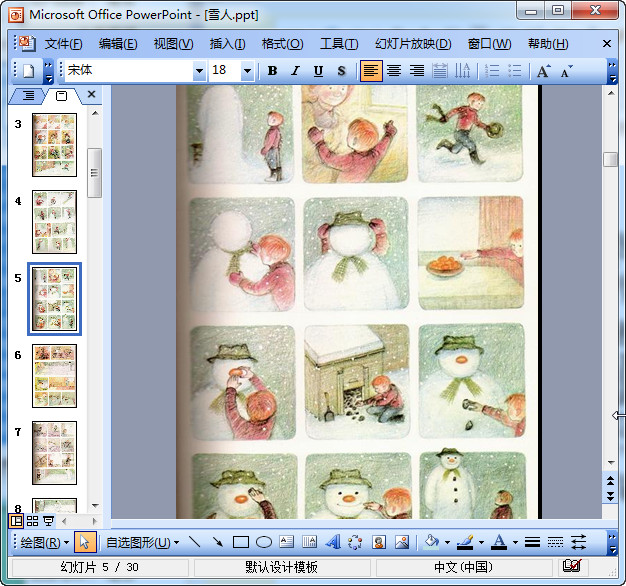Image resolution: width=626 pixels, height=586 pixels.
Task: Select slide 6 thumbnail
Action: [x=54, y=376]
